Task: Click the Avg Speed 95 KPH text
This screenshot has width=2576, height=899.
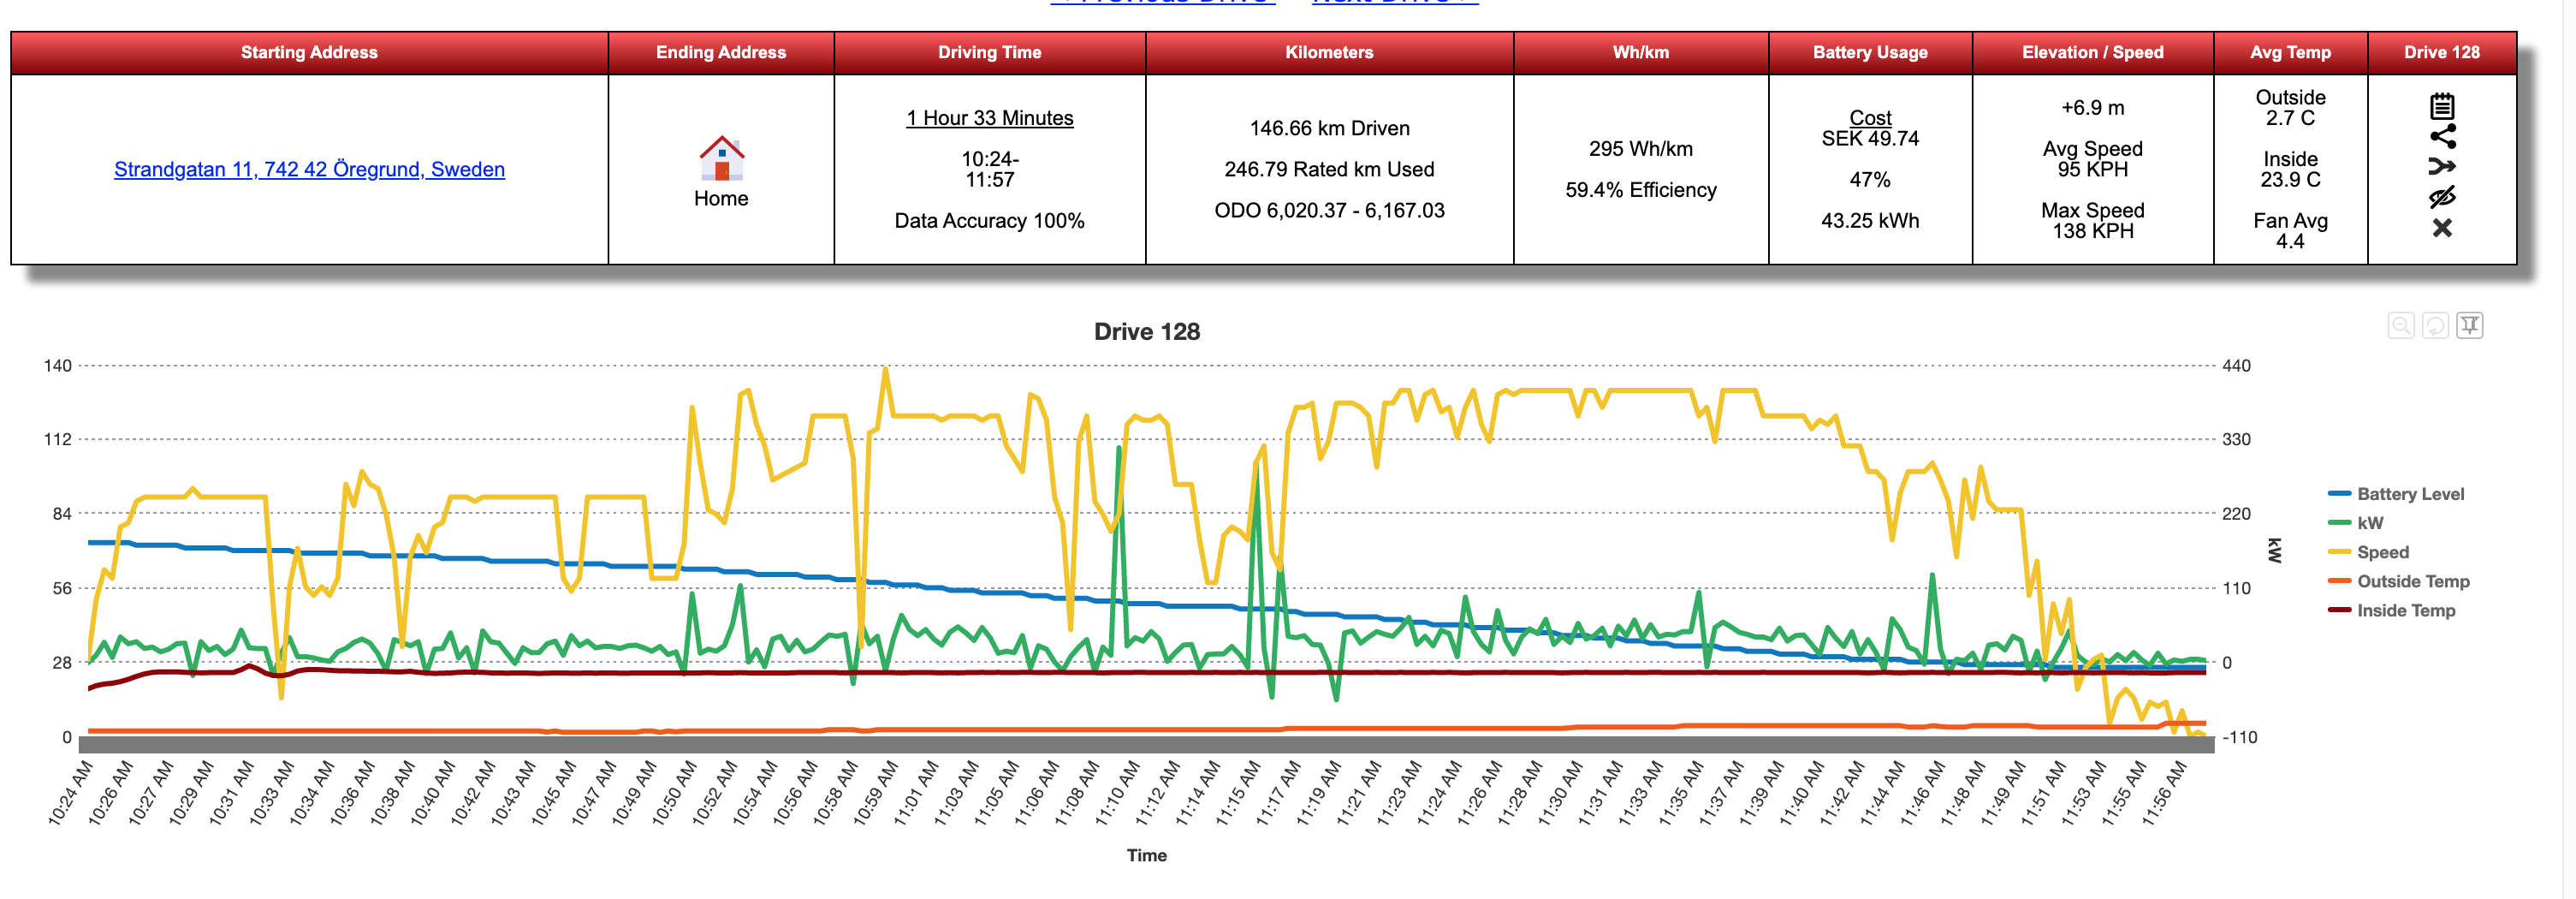Action: point(2092,159)
